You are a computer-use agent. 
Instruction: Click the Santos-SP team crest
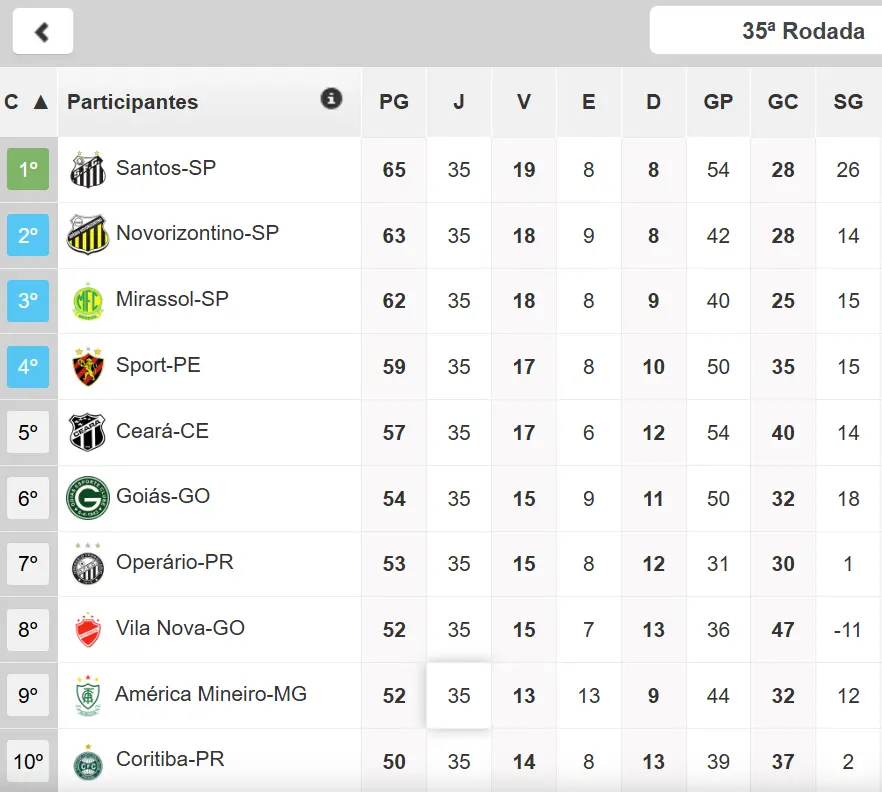(x=88, y=169)
